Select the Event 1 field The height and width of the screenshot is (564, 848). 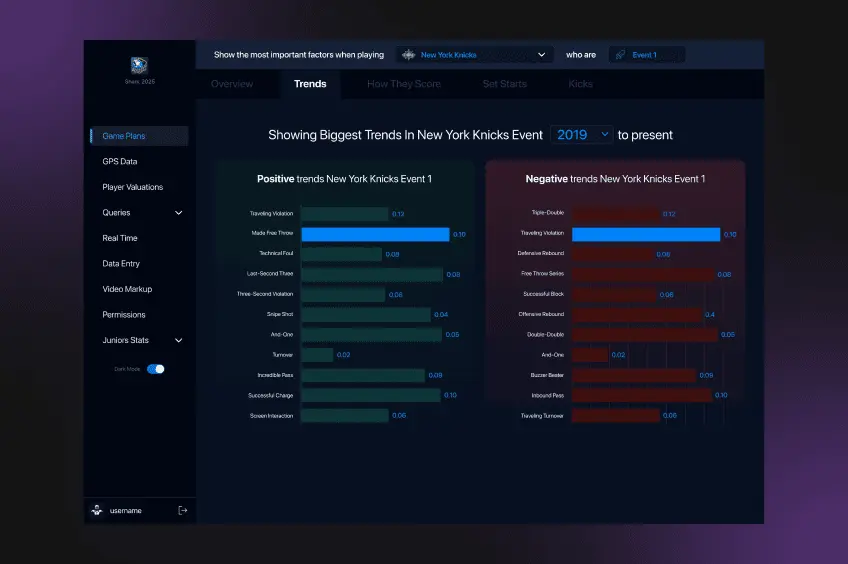click(x=647, y=55)
